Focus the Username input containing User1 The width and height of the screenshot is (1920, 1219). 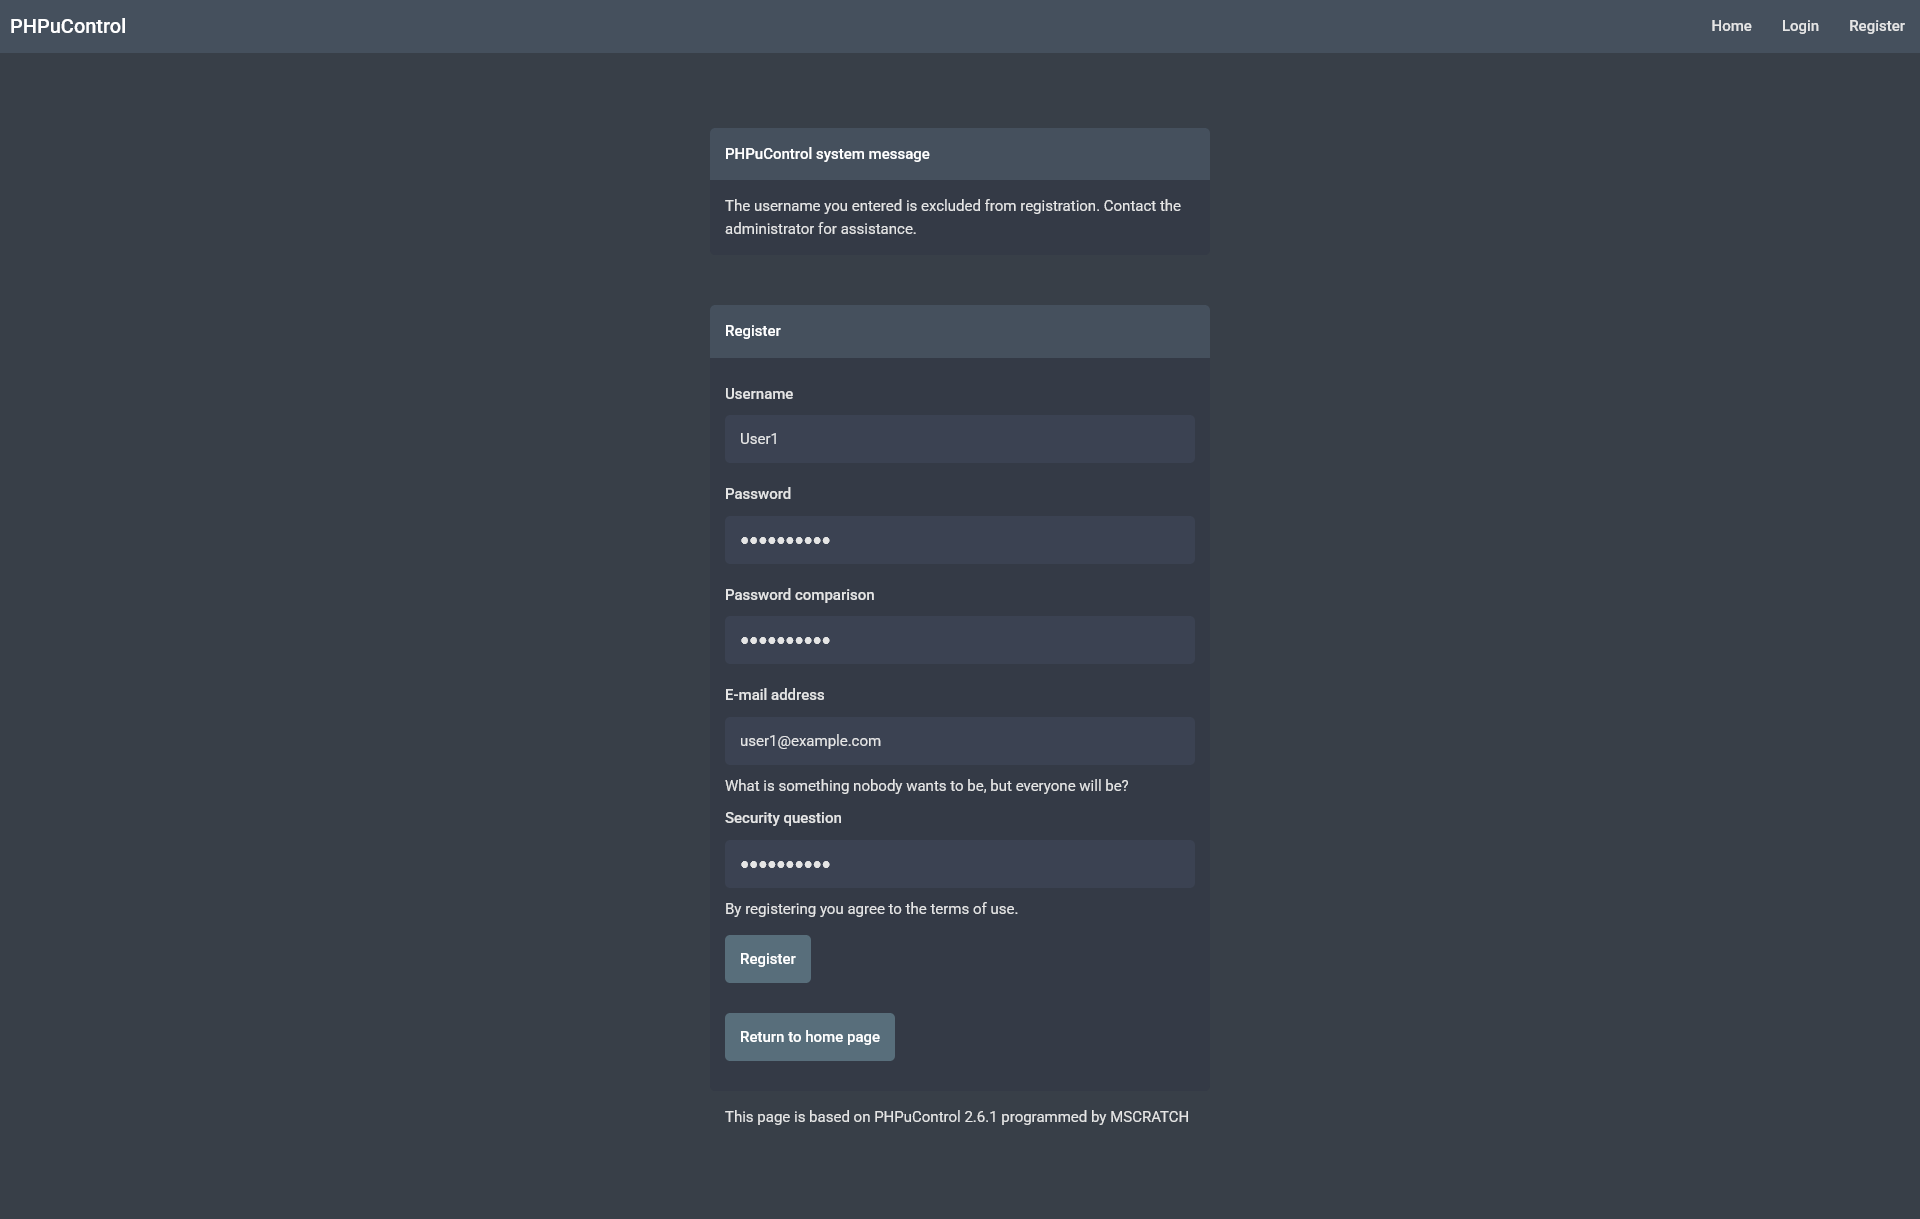[x=959, y=439]
